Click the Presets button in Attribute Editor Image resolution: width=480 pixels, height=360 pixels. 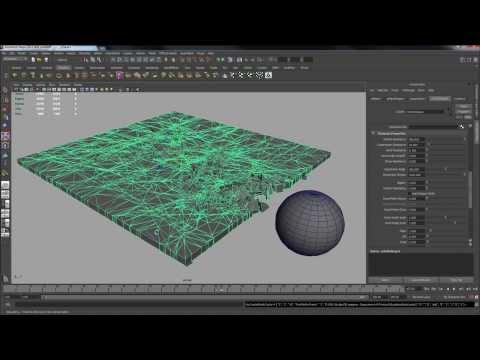(x=464, y=112)
